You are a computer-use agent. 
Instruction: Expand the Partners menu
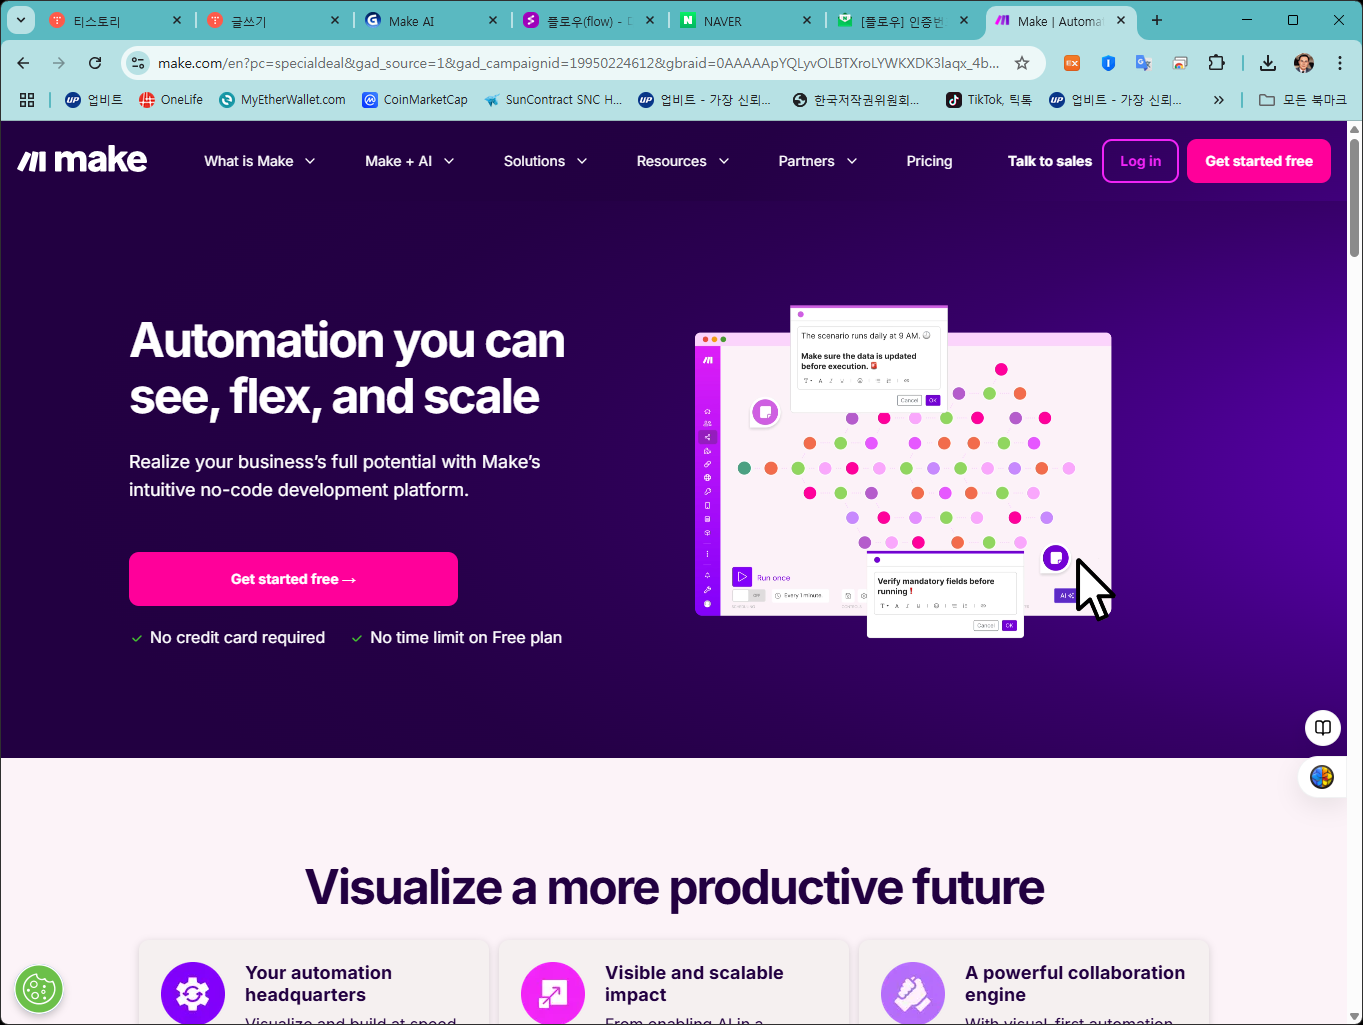[x=818, y=161]
